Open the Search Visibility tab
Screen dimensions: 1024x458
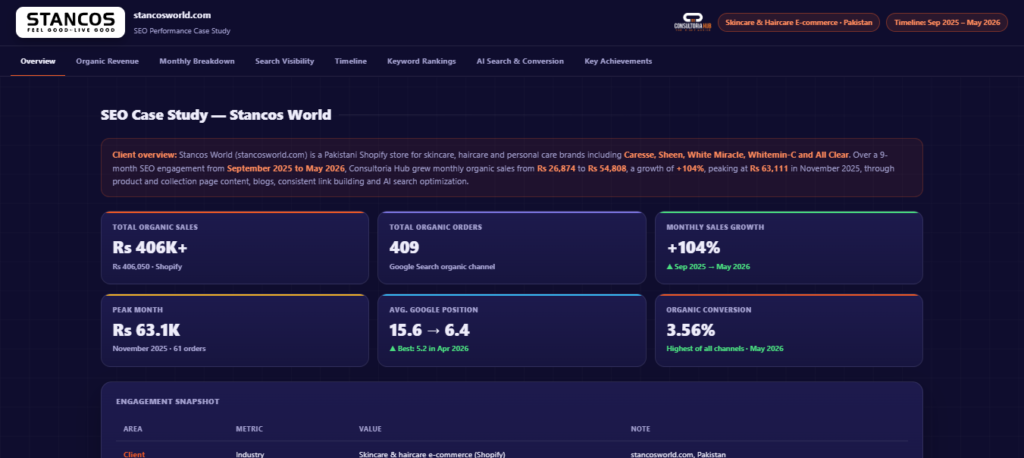pos(285,61)
